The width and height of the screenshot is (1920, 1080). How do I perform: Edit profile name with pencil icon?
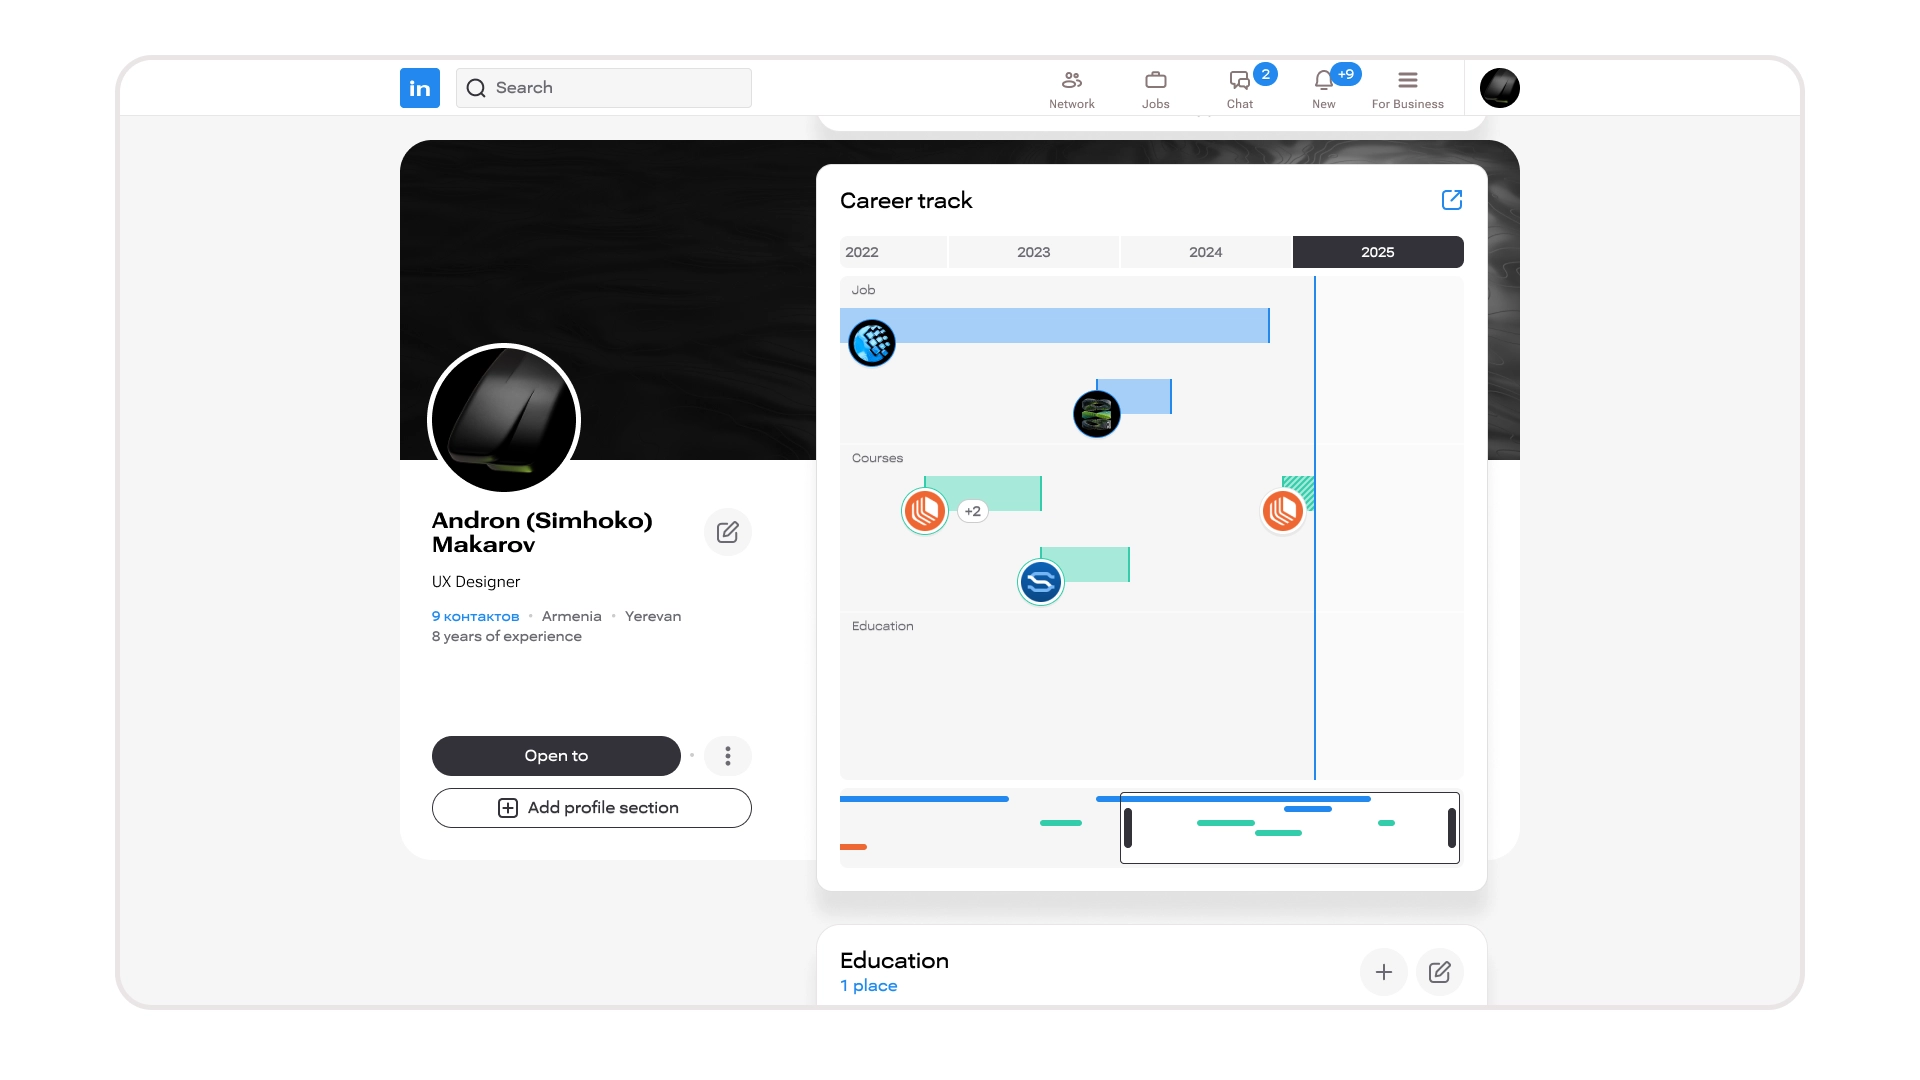[727, 532]
